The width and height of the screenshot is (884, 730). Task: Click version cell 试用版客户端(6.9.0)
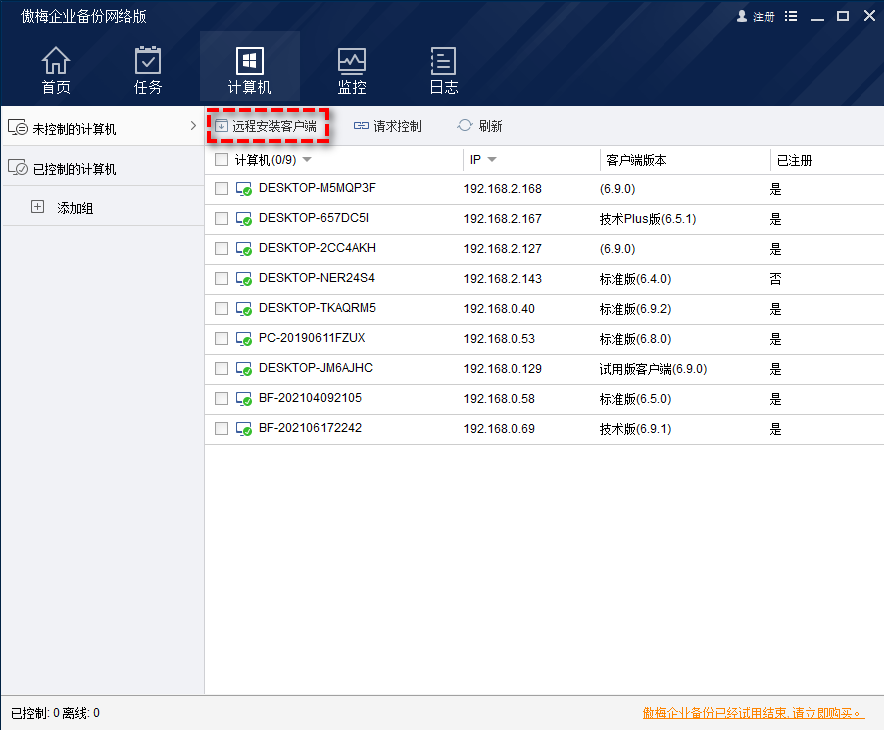coord(653,369)
